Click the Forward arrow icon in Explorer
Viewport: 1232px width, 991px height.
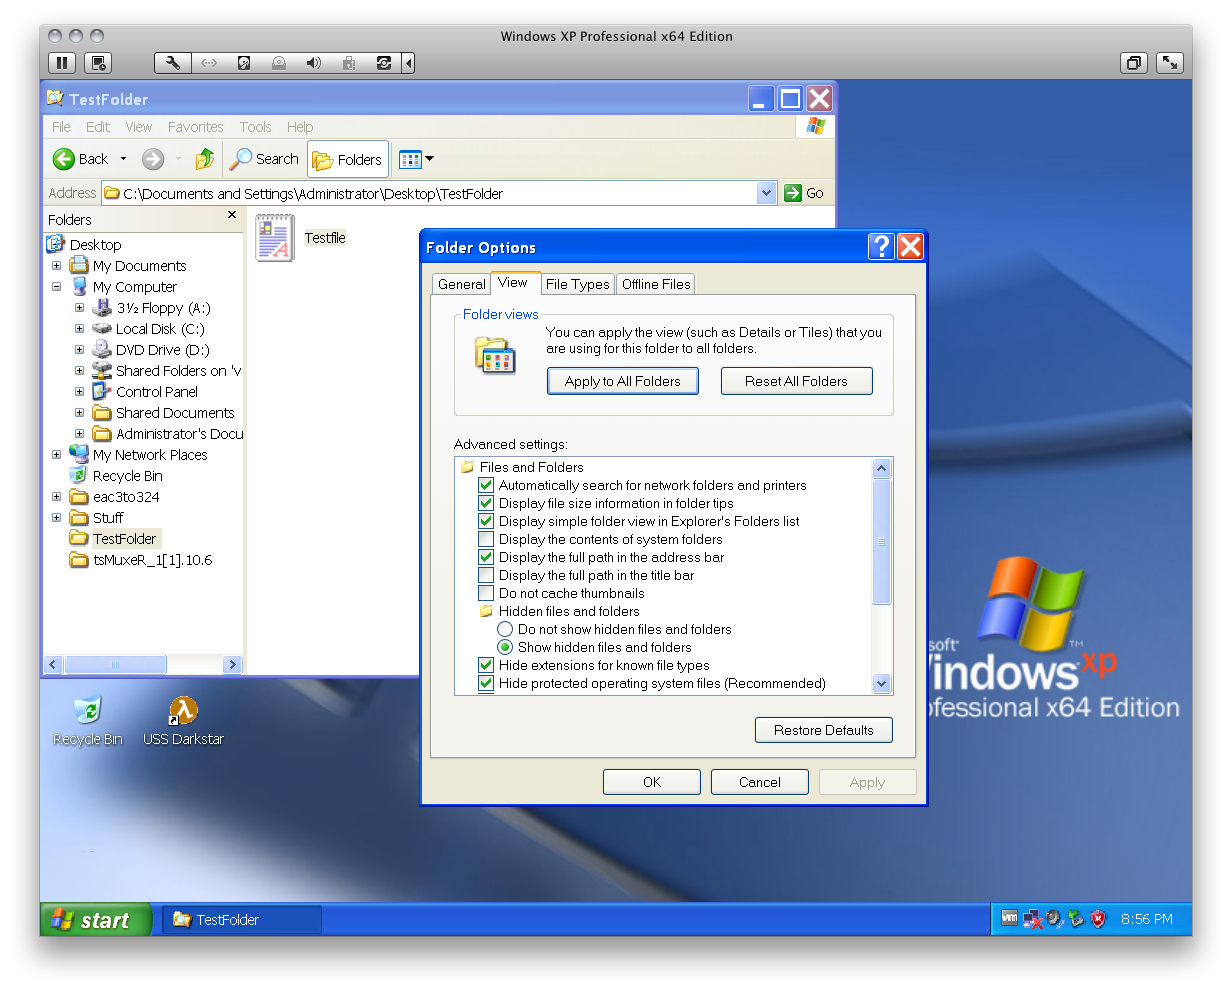point(152,159)
